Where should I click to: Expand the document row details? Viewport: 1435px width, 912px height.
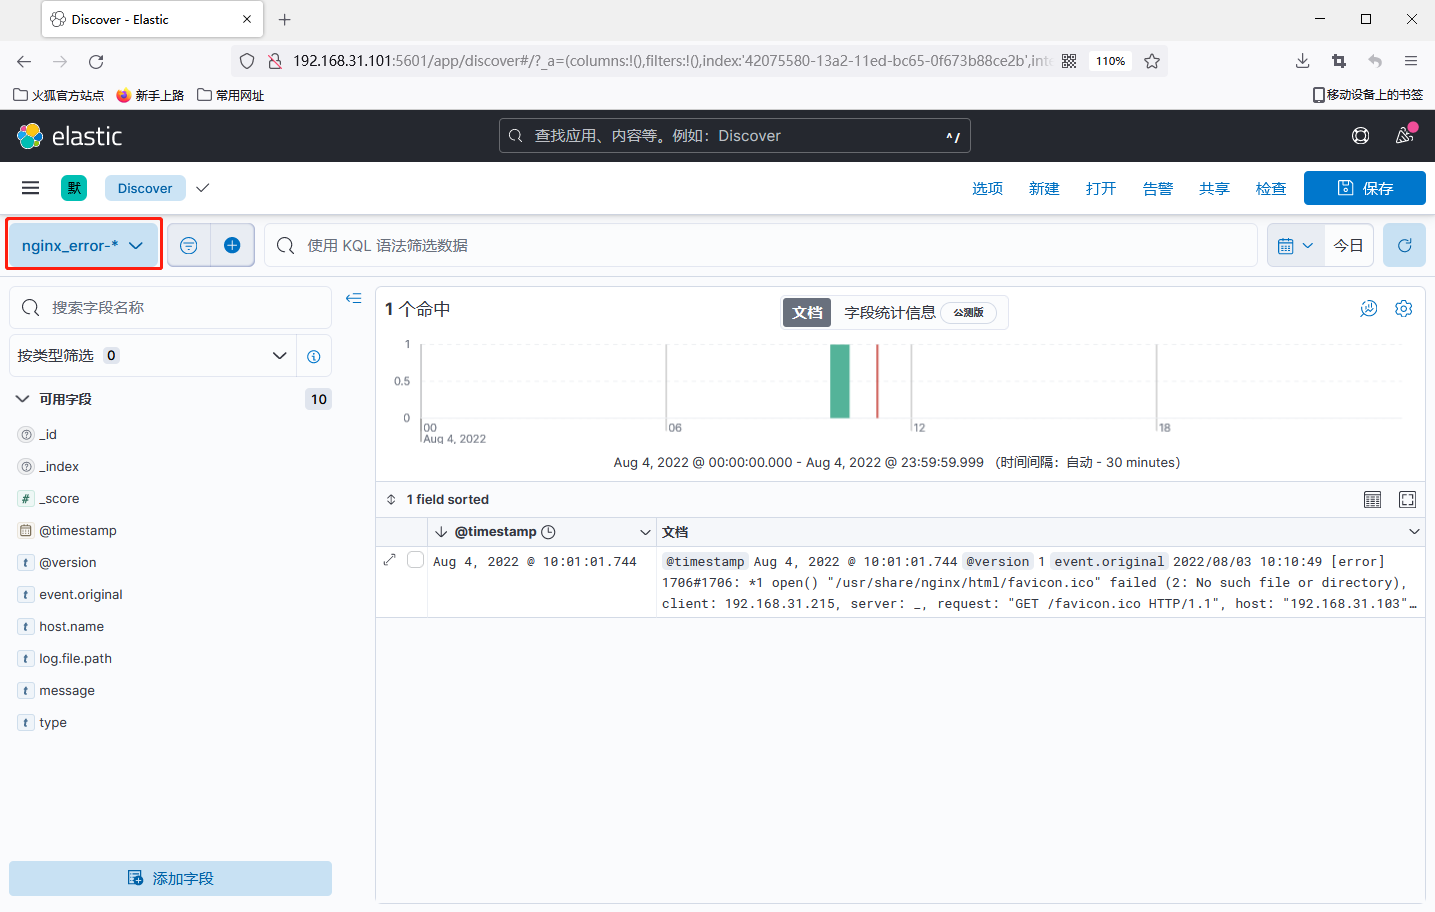390,560
